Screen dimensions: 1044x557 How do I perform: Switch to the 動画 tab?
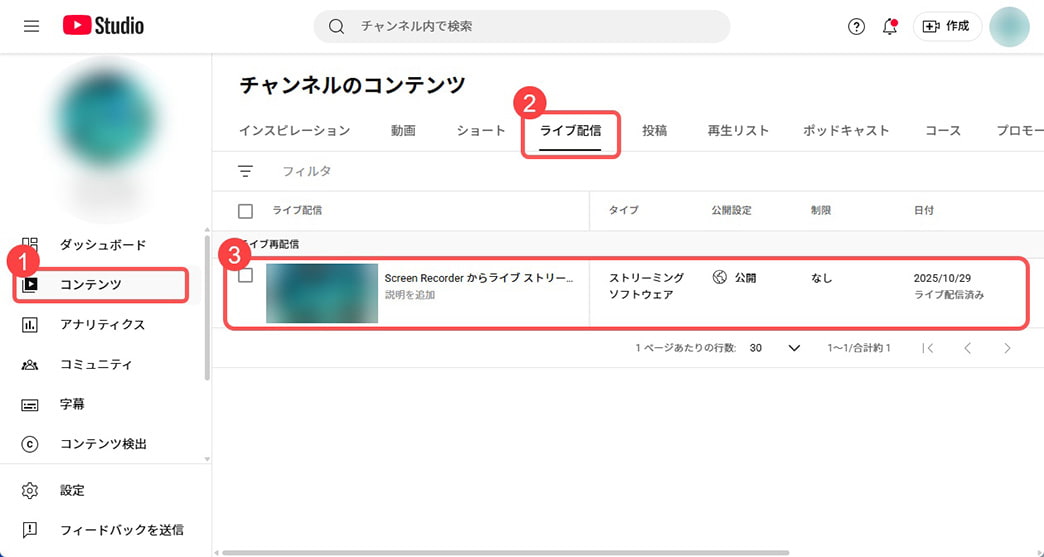coord(403,130)
